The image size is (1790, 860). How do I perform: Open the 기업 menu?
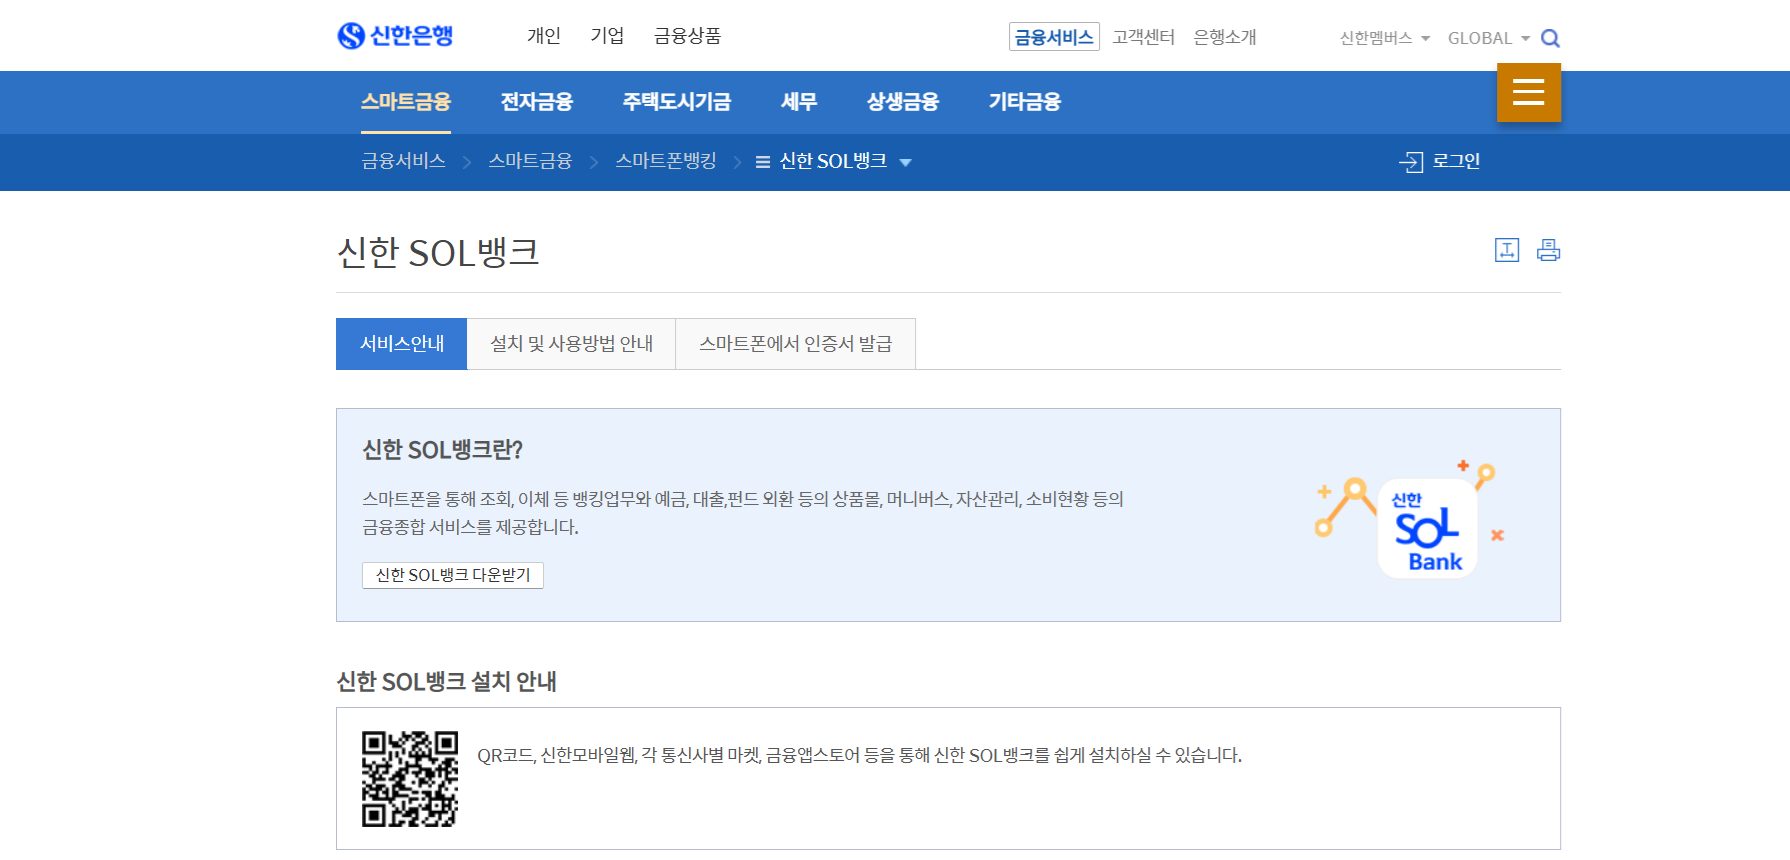pyautogui.click(x=607, y=36)
